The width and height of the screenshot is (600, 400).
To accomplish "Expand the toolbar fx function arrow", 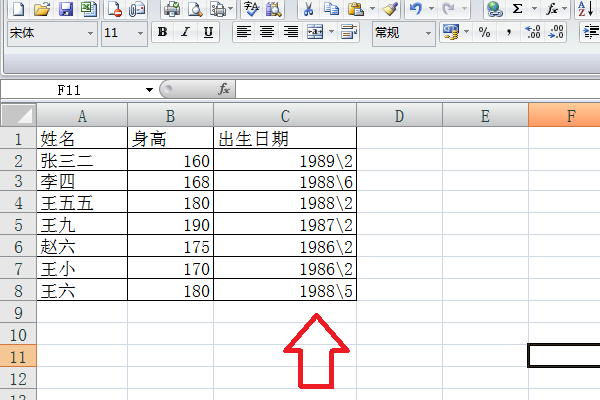I will coord(565,8).
